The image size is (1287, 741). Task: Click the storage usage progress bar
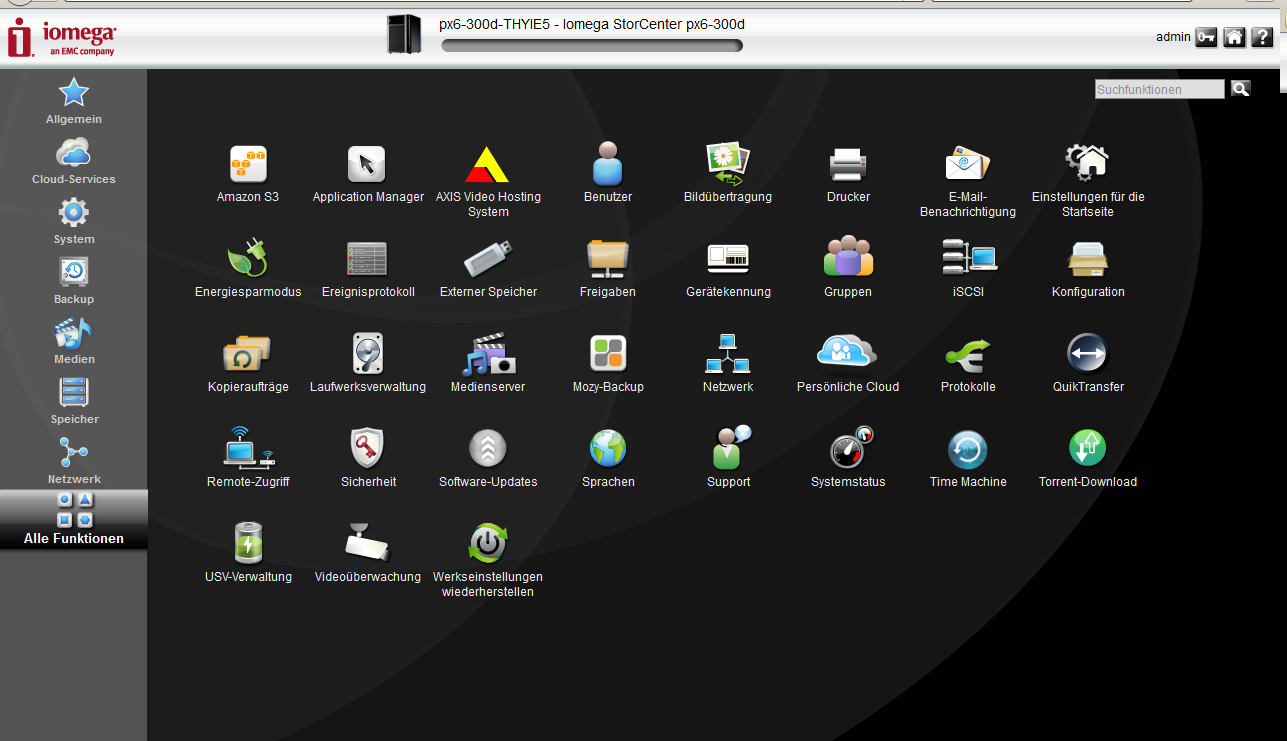tap(591, 45)
